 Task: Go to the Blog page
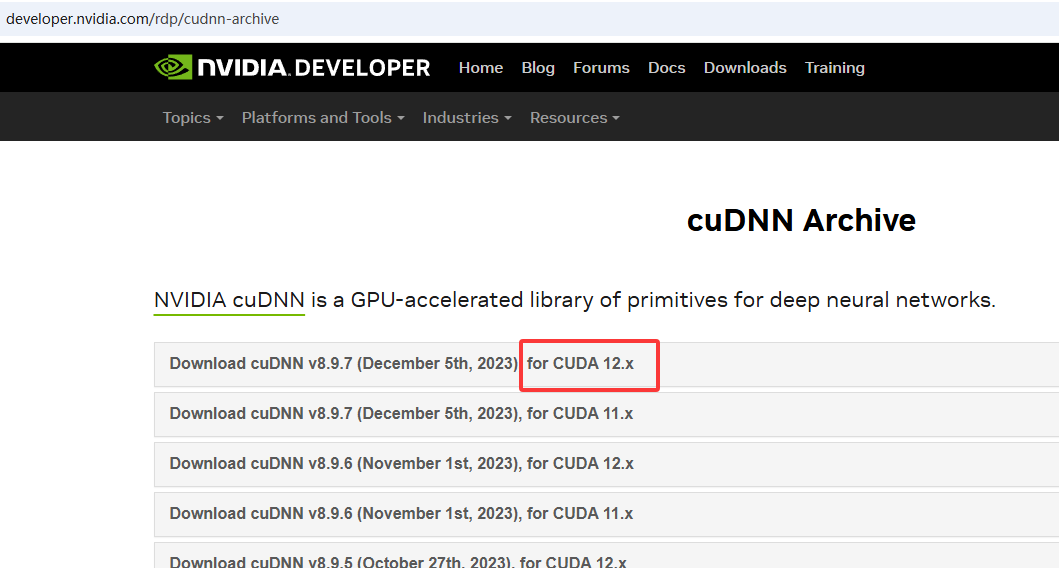(x=538, y=68)
